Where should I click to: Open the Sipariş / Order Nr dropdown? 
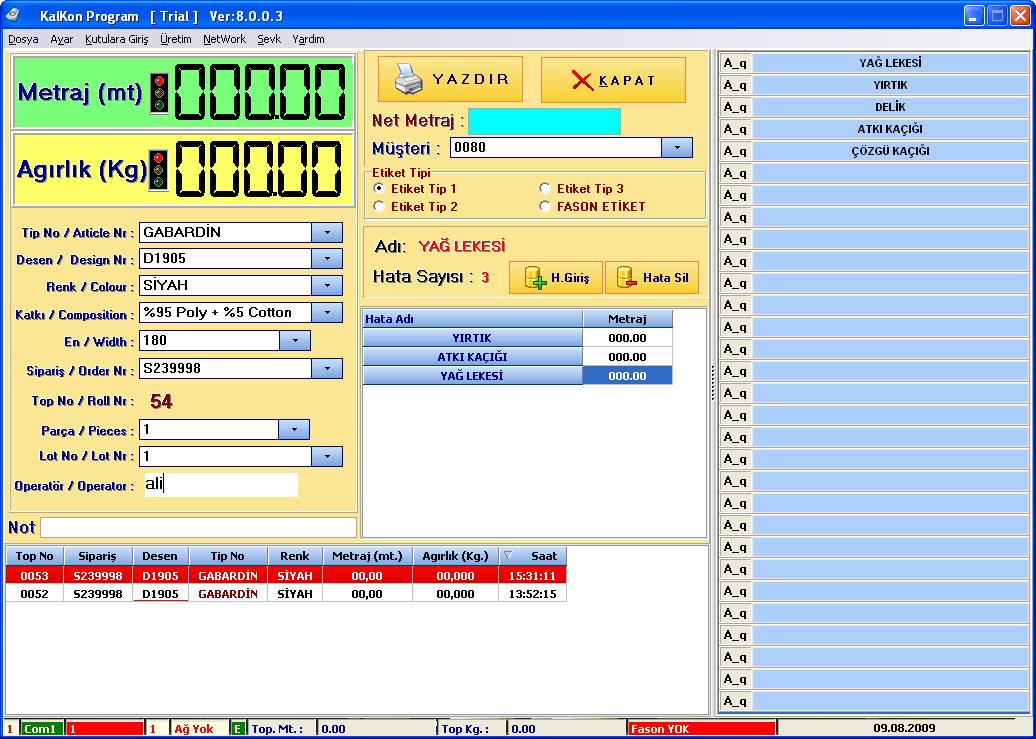pos(327,369)
